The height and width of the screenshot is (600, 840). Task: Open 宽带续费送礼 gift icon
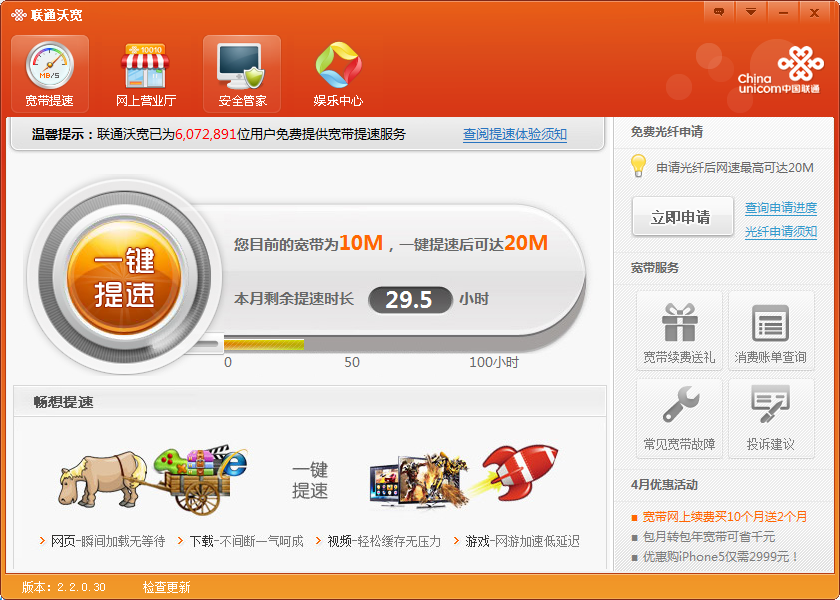(679, 331)
